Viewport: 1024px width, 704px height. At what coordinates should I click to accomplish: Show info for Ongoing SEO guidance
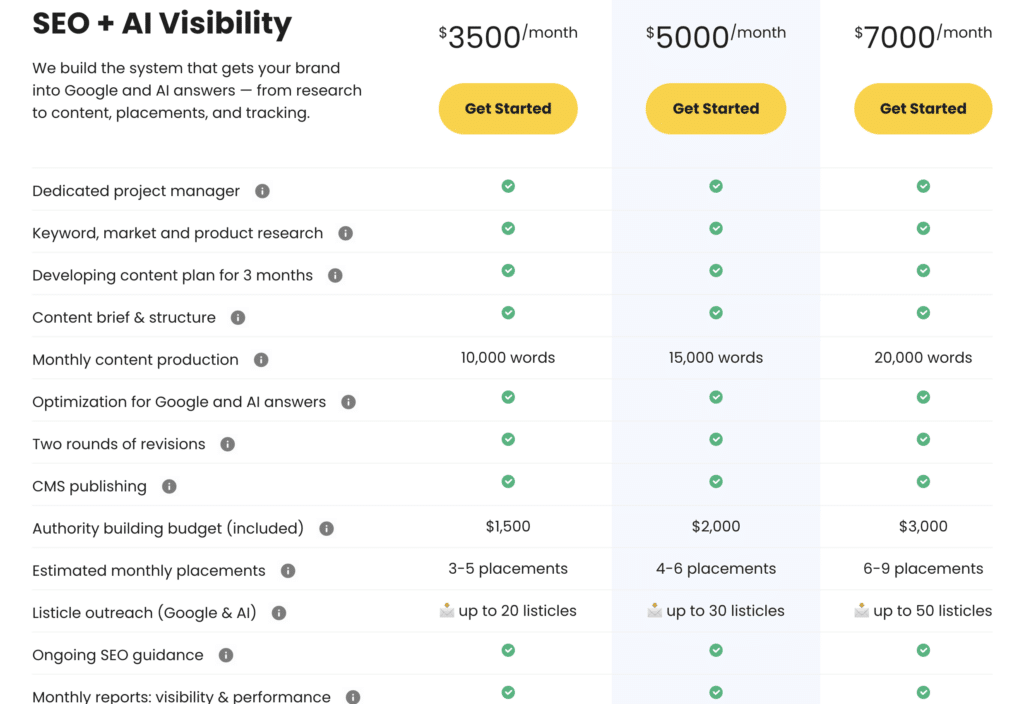[226, 655]
